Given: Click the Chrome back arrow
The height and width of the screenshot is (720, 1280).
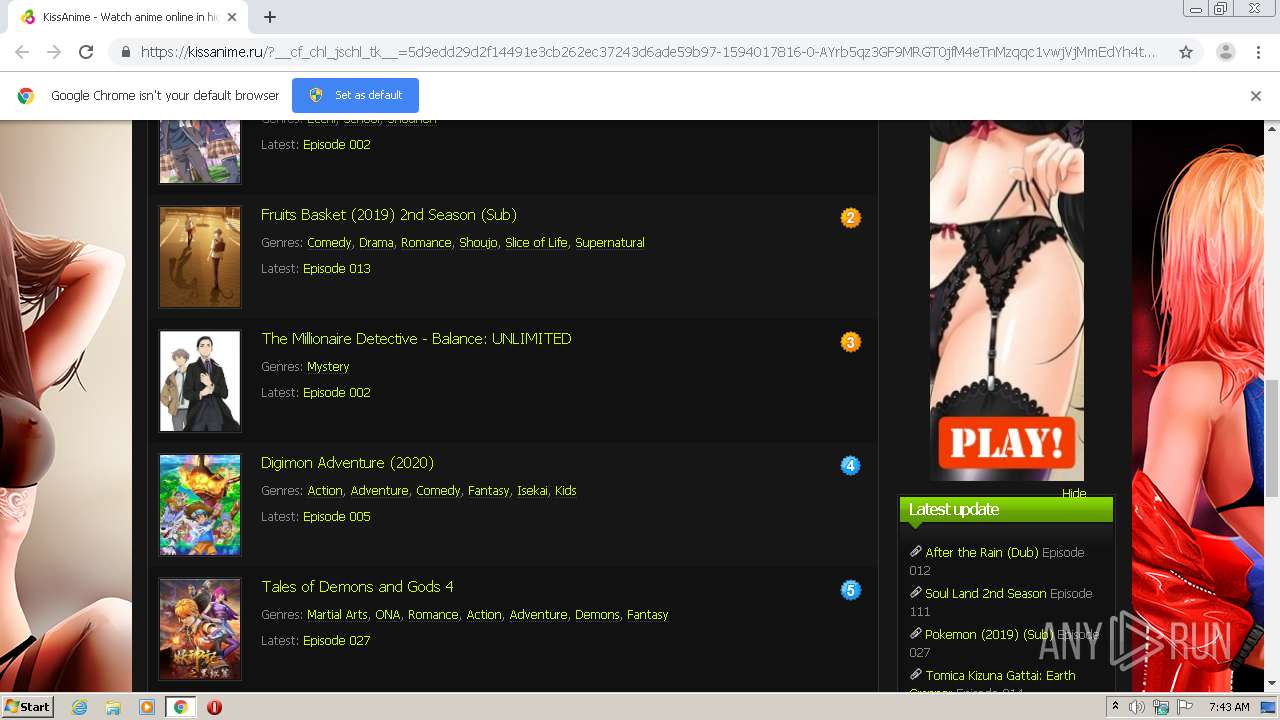Looking at the screenshot, I should (x=22, y=52).
